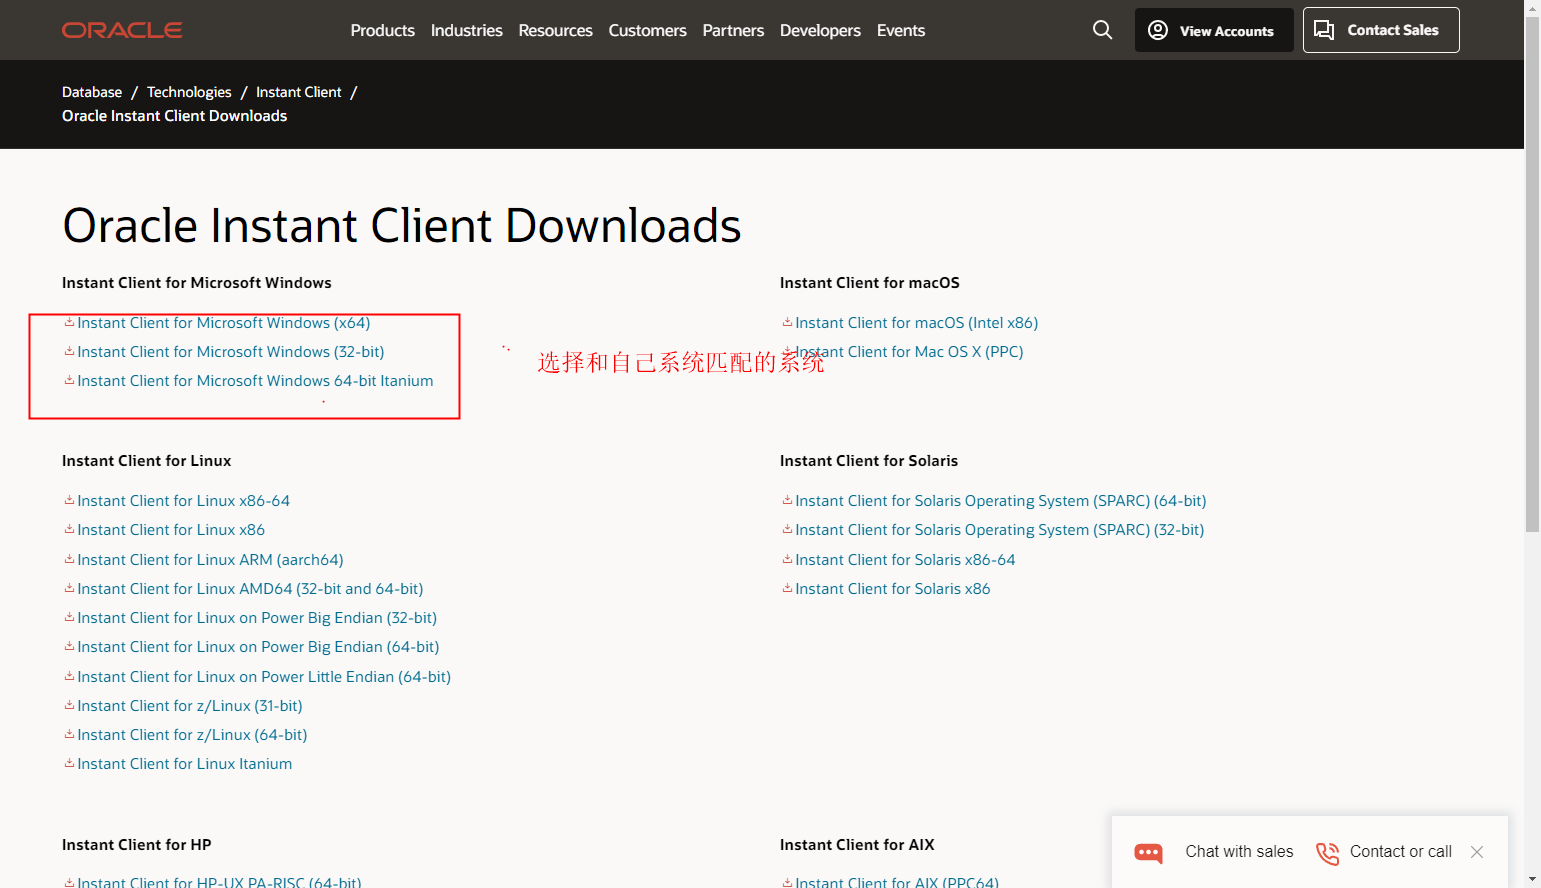
Task: Open Instant Client for z/Linux (64-bit)
Action: (192, 735)
